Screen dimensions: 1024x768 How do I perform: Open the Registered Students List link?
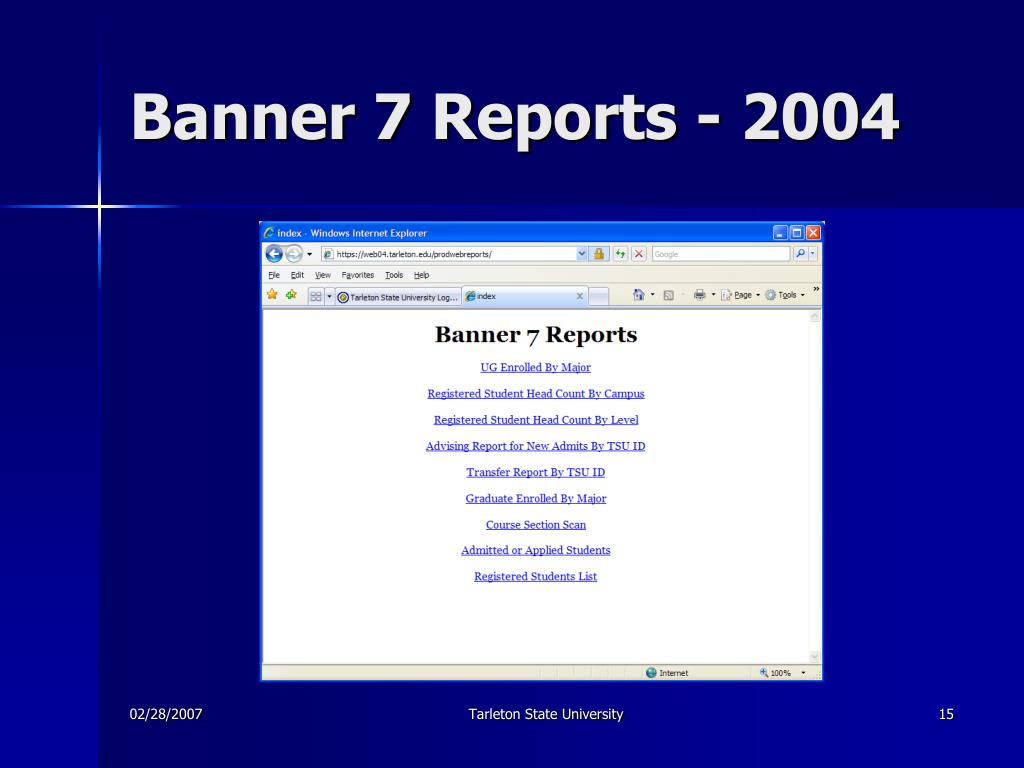(x=536, y=576)
